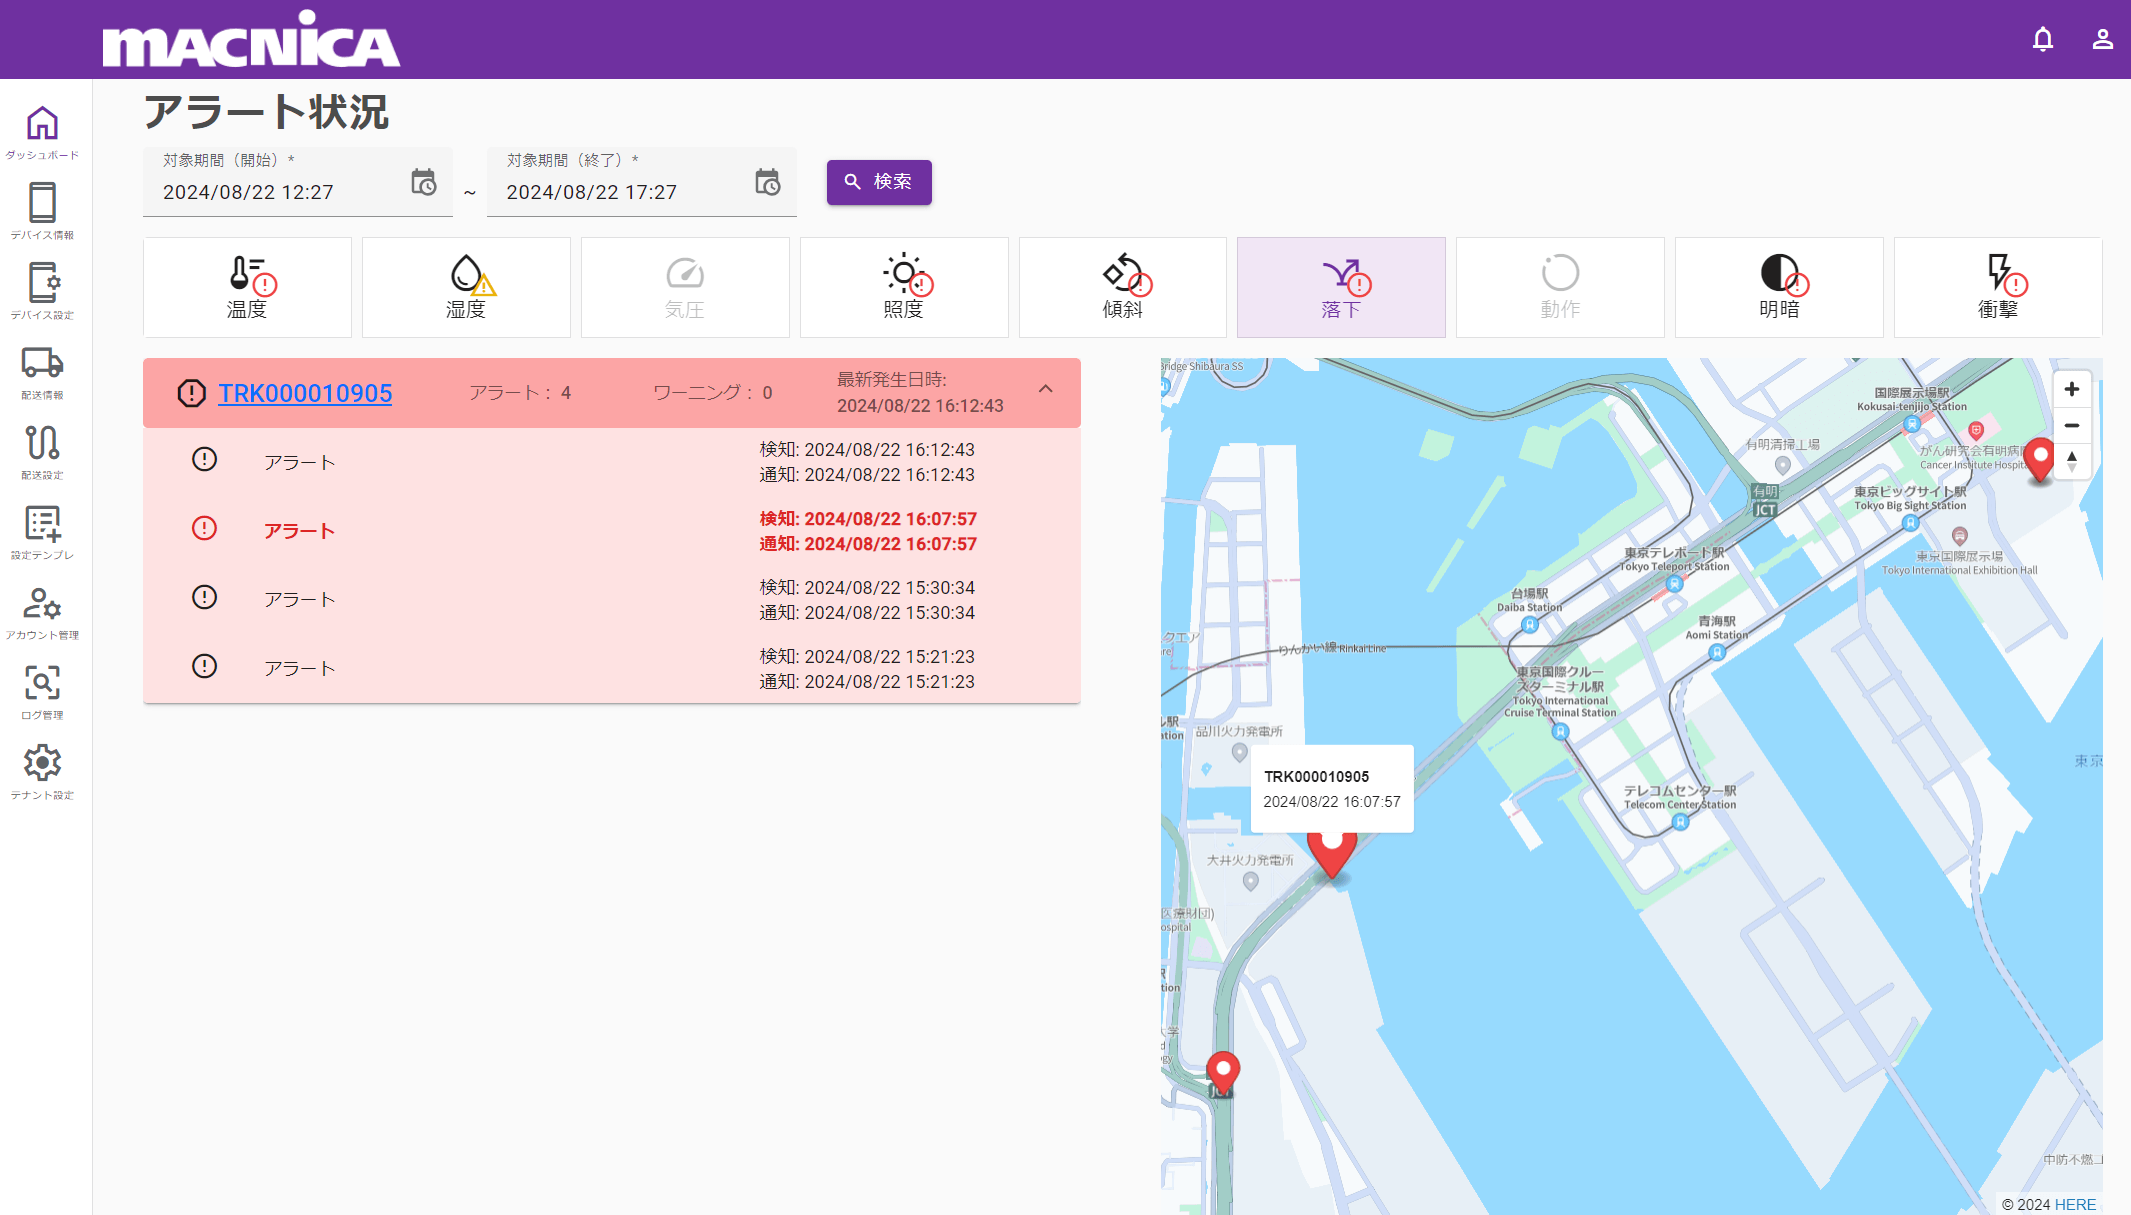2131x1215 pixels.
Task: Select the 照度 illuminance alert tab
Action: [x=903, y=288]
